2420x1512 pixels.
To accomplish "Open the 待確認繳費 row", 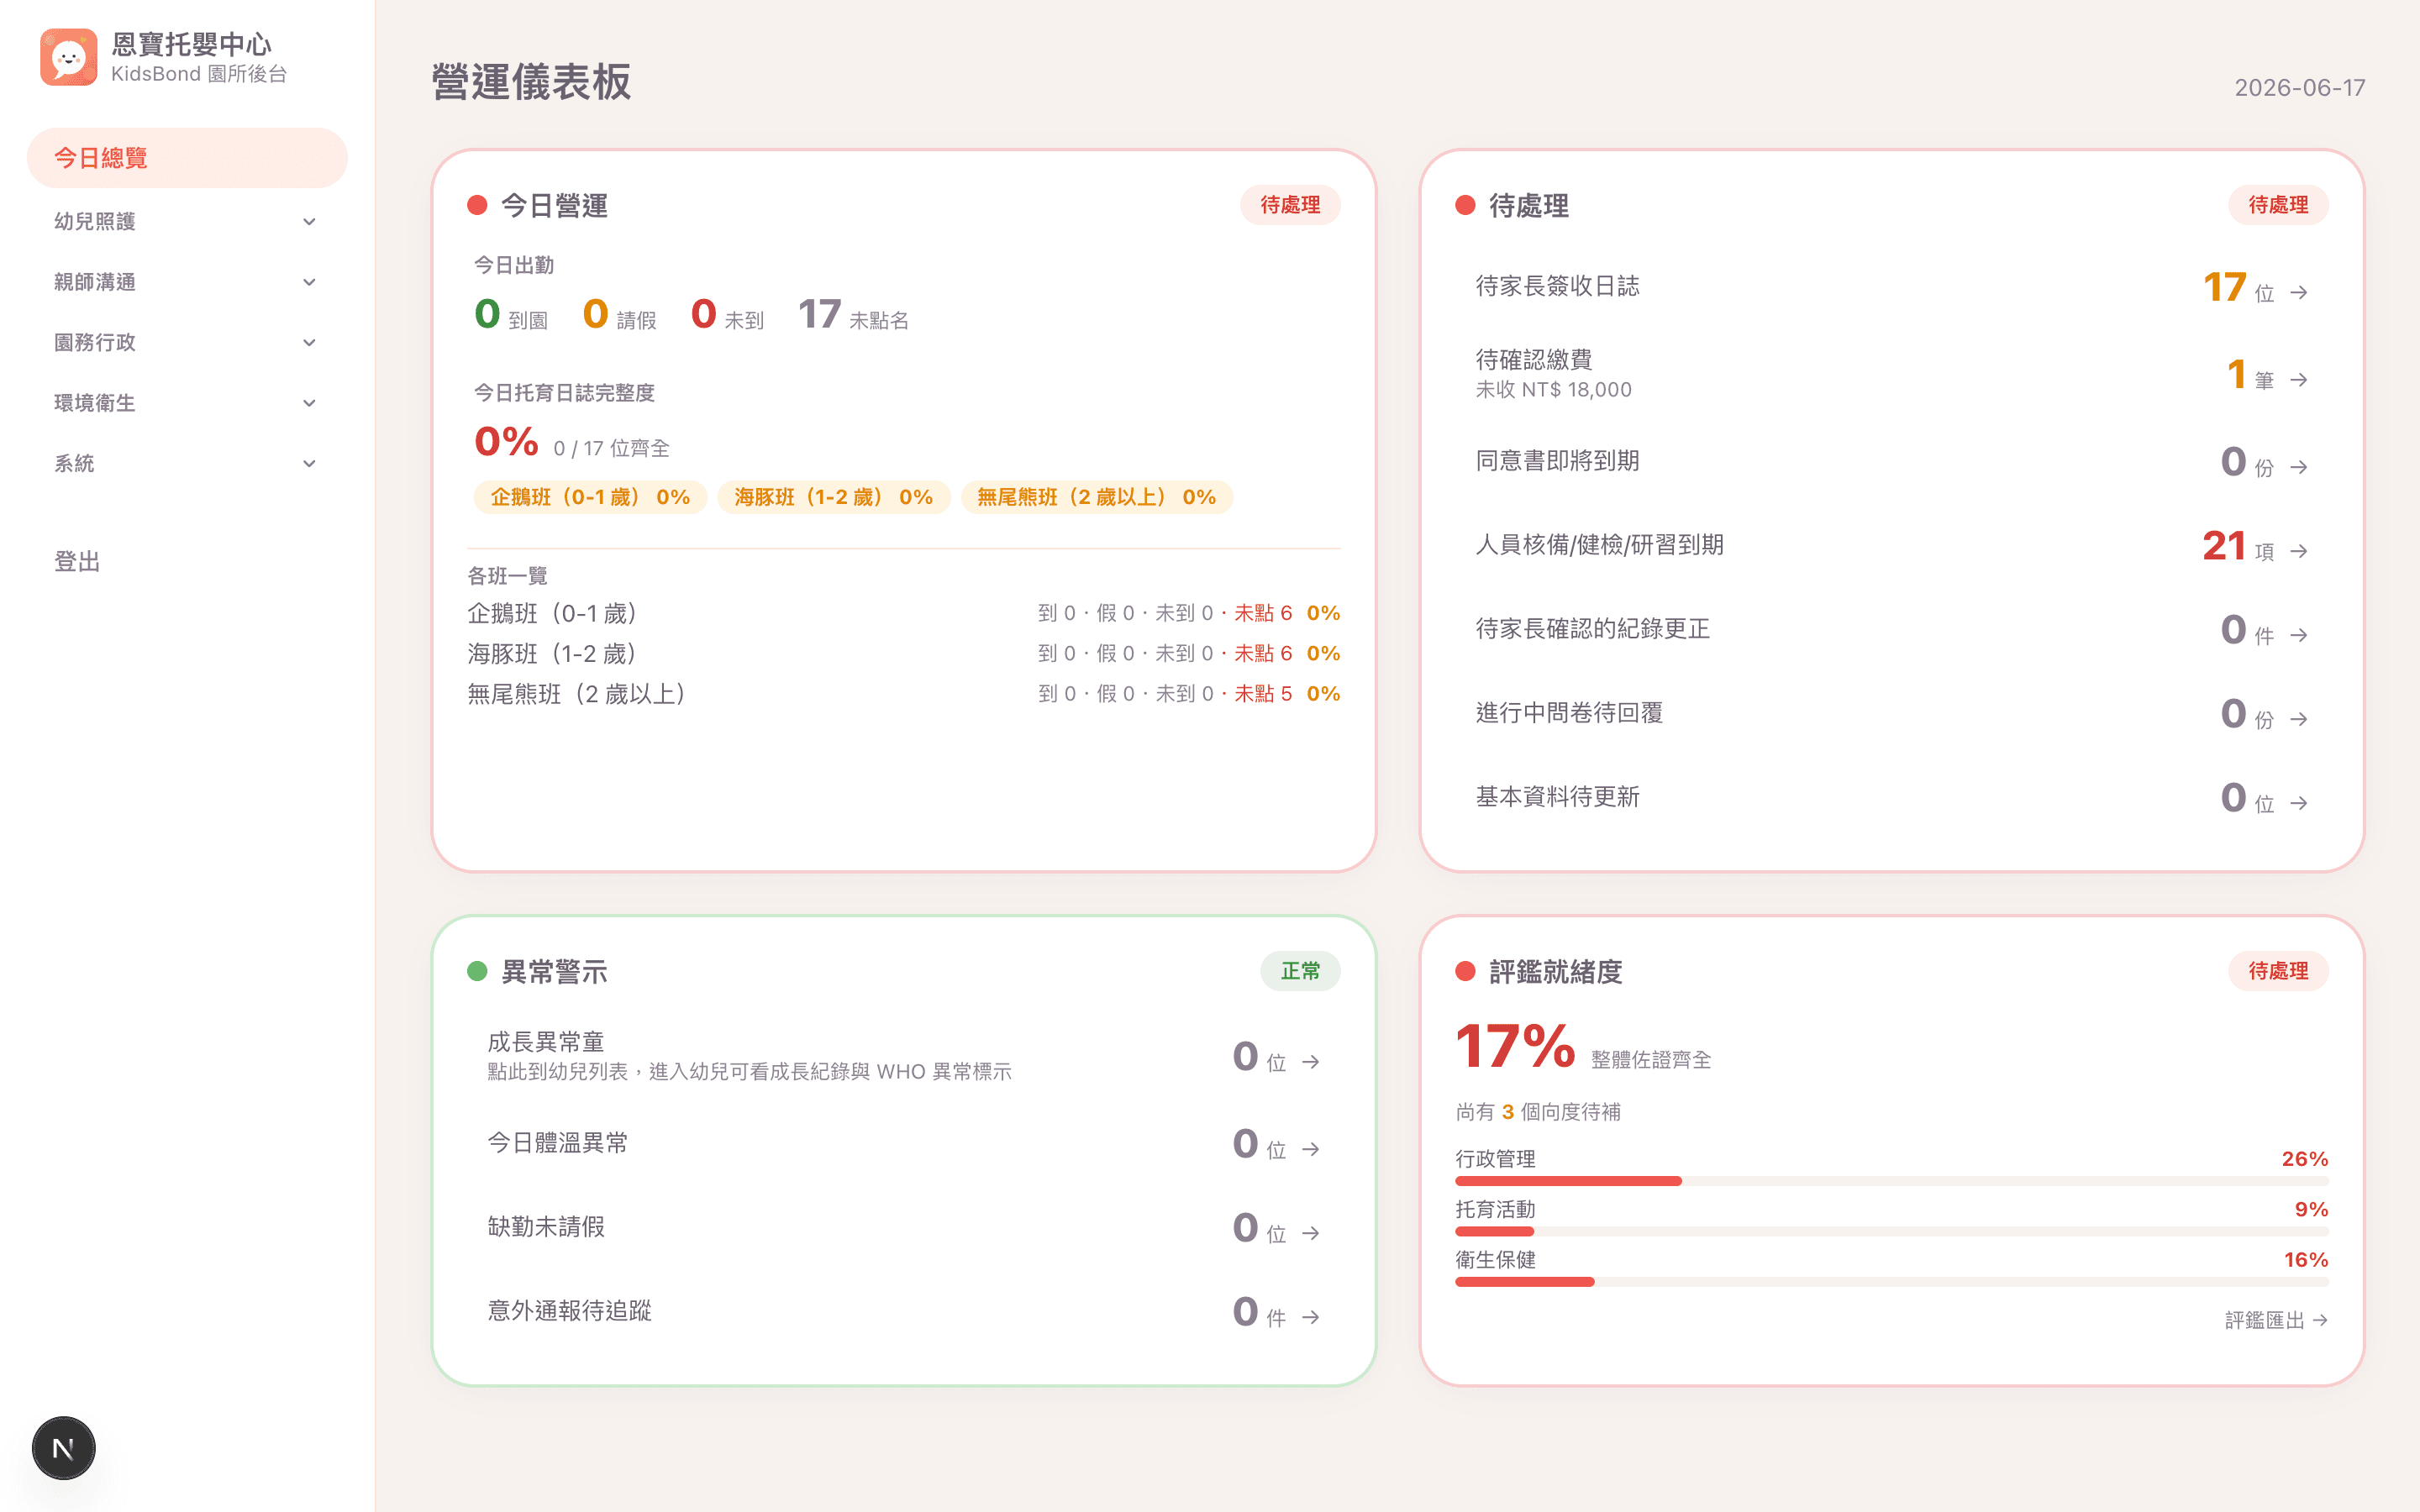I will coord(1891,374).
